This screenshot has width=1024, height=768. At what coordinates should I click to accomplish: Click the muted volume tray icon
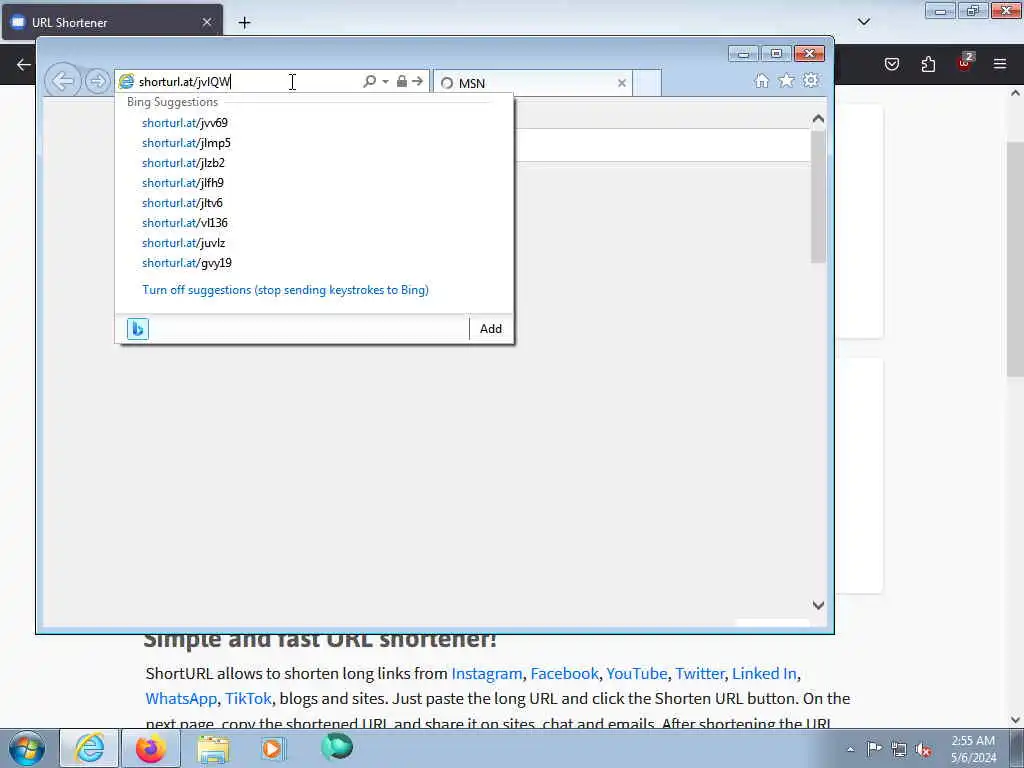point(923,750)
